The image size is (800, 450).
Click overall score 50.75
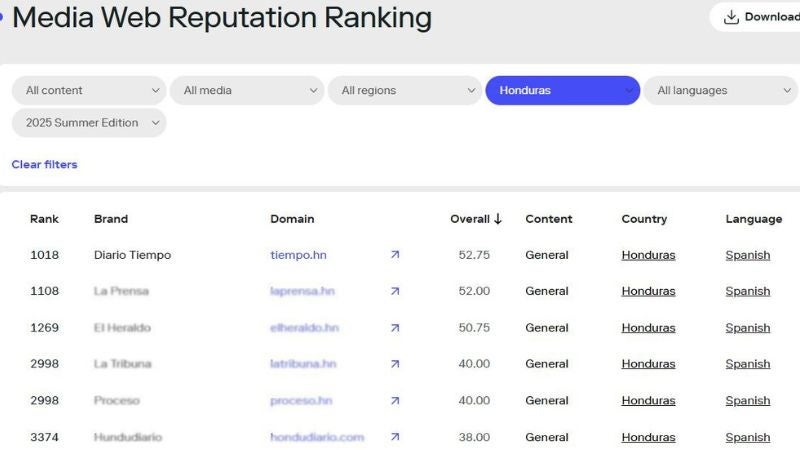point(474,328)
